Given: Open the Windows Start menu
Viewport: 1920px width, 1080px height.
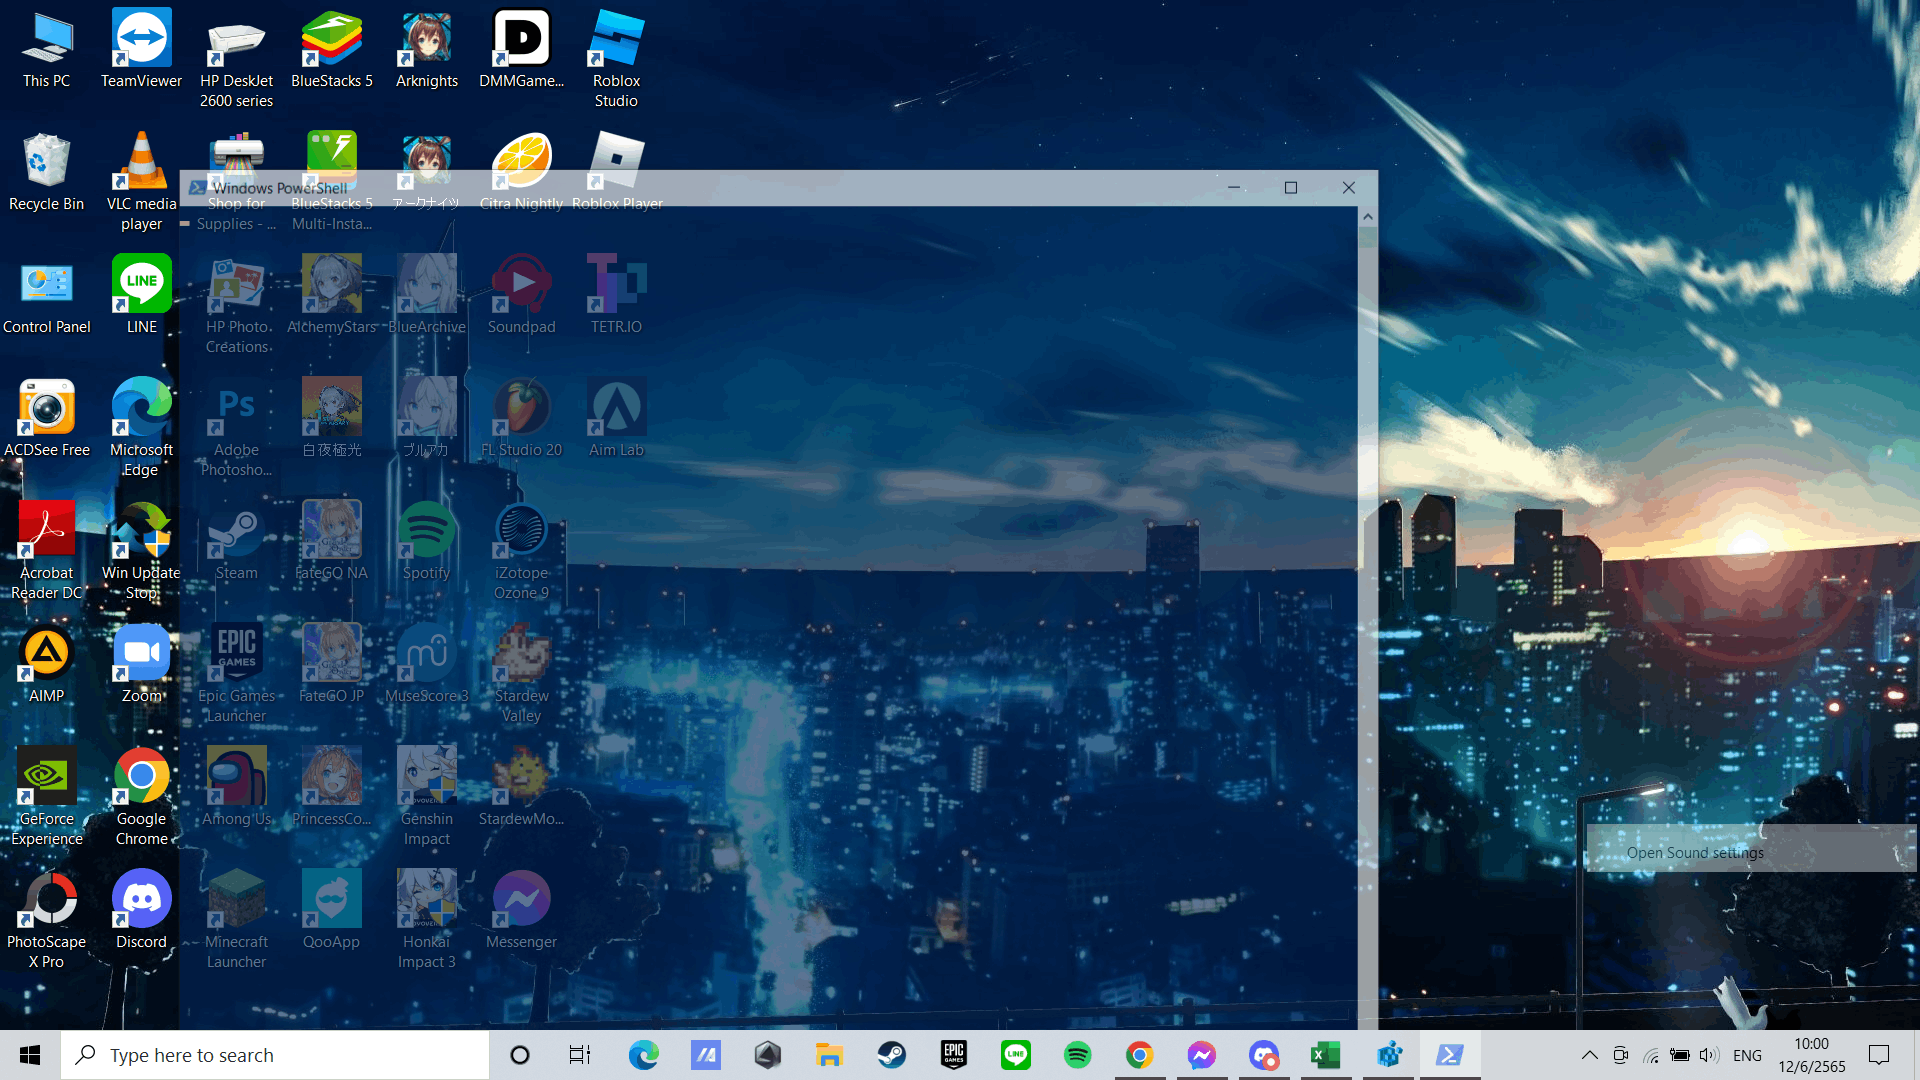Looking at the screenshot, I should [30, 1055].
